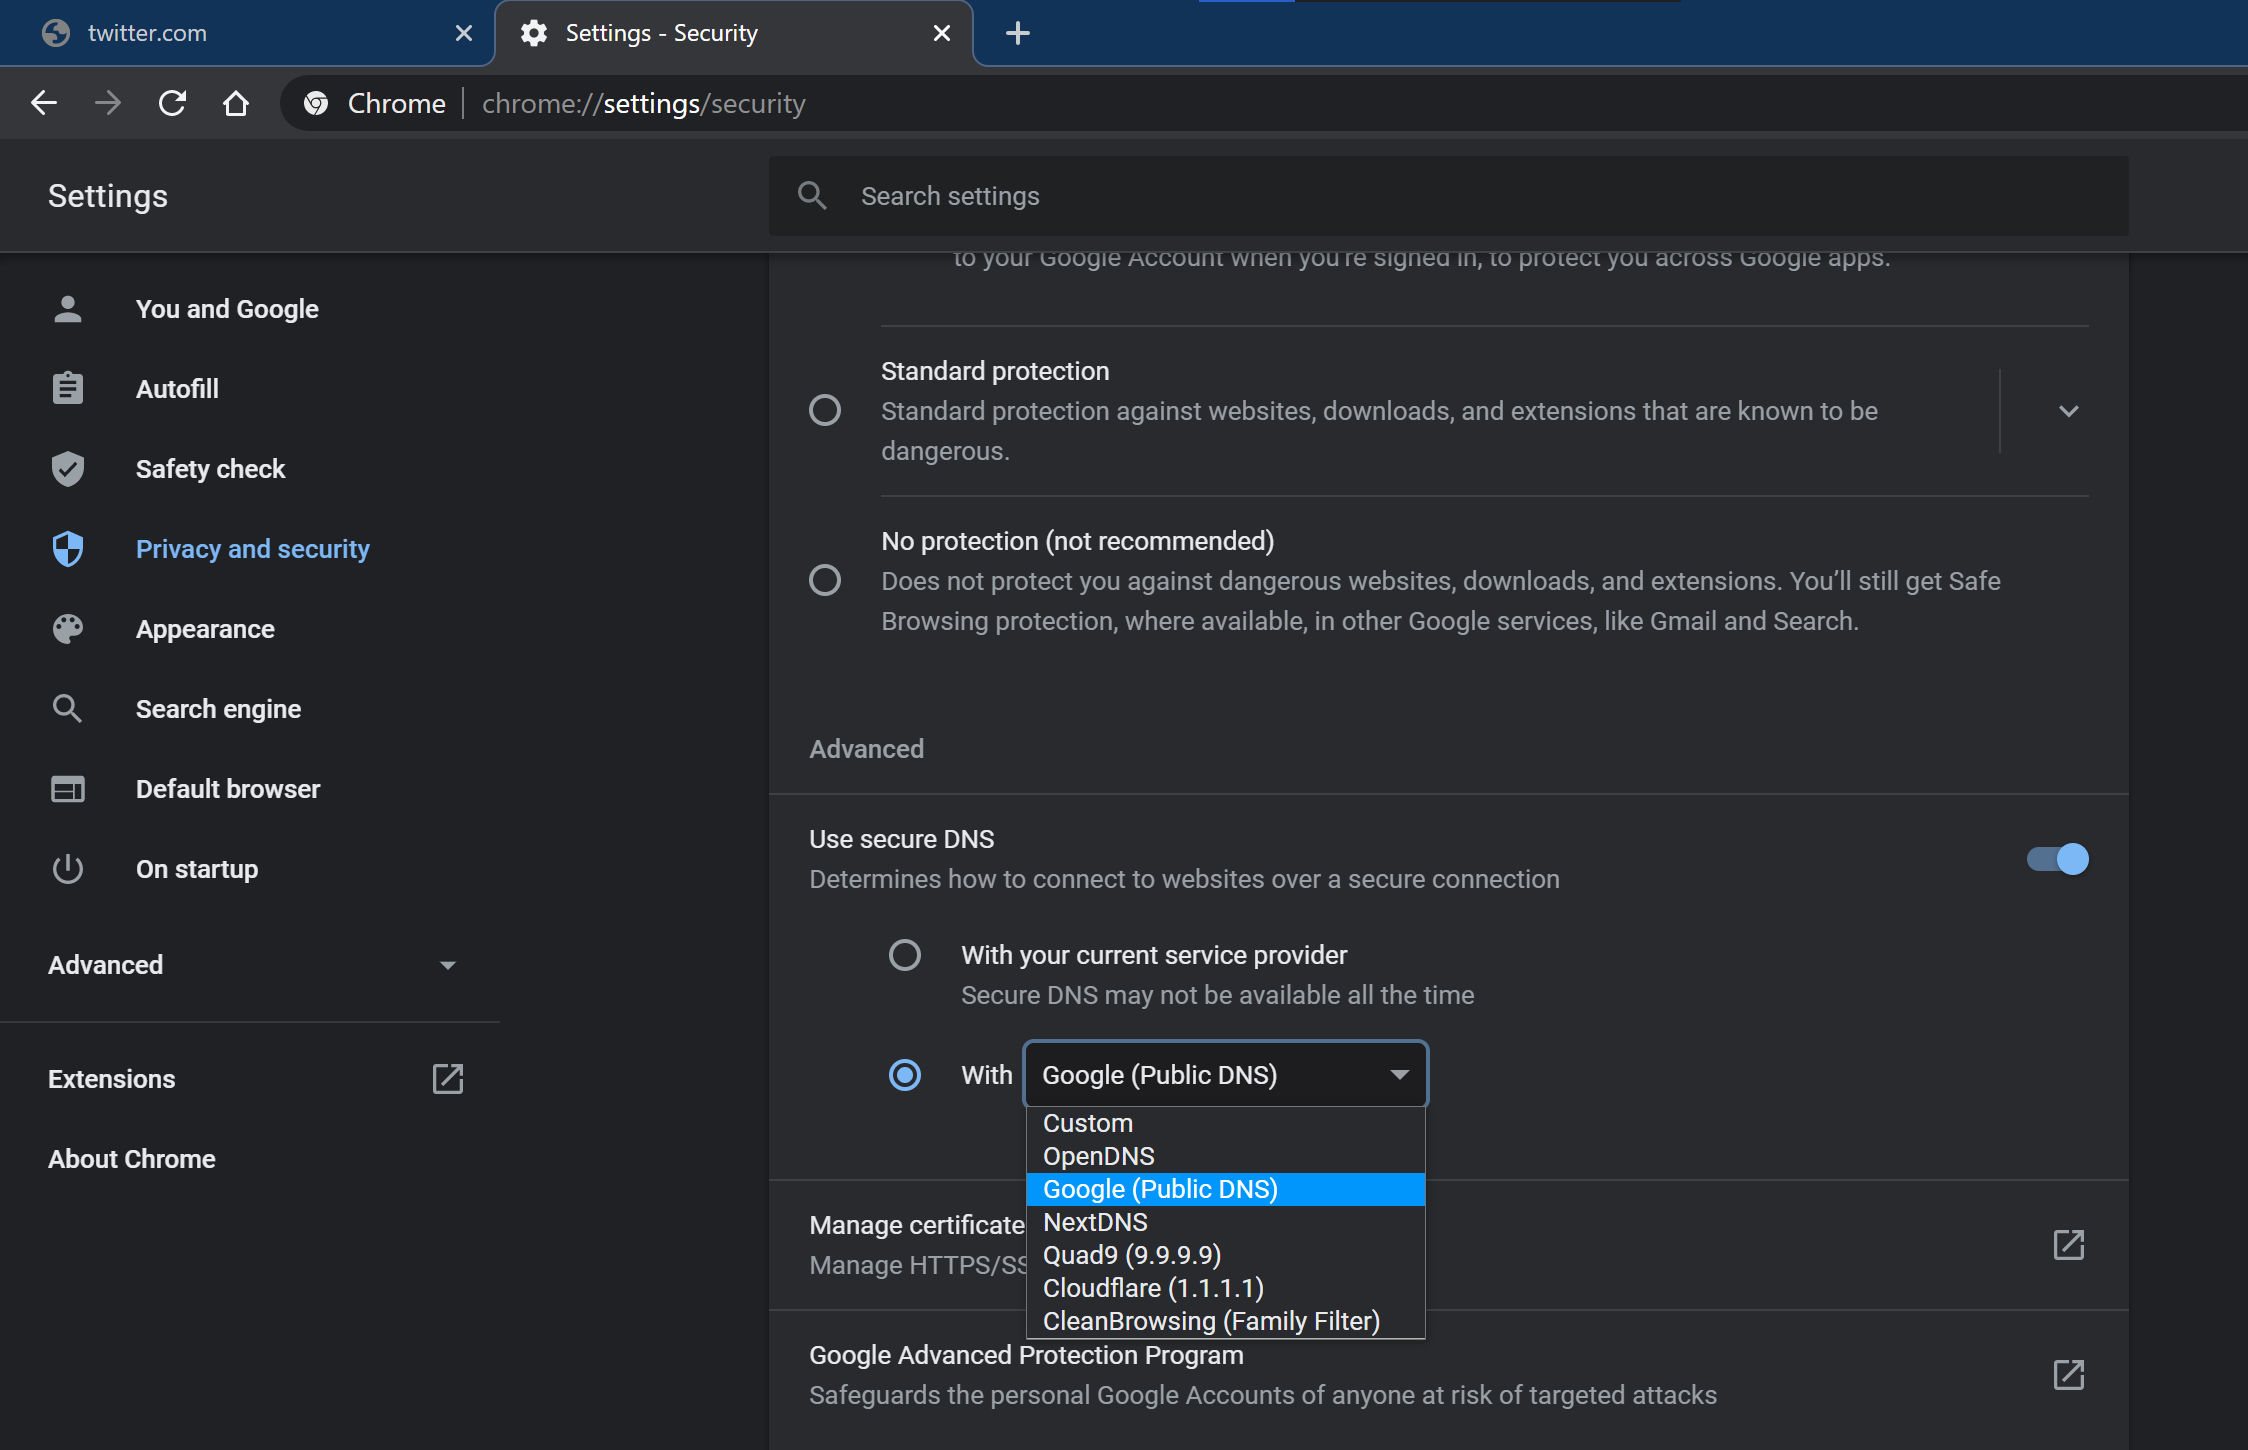Click the Appearance palette icon
Screen dimensions: 2248x1450
pos(68,629)
